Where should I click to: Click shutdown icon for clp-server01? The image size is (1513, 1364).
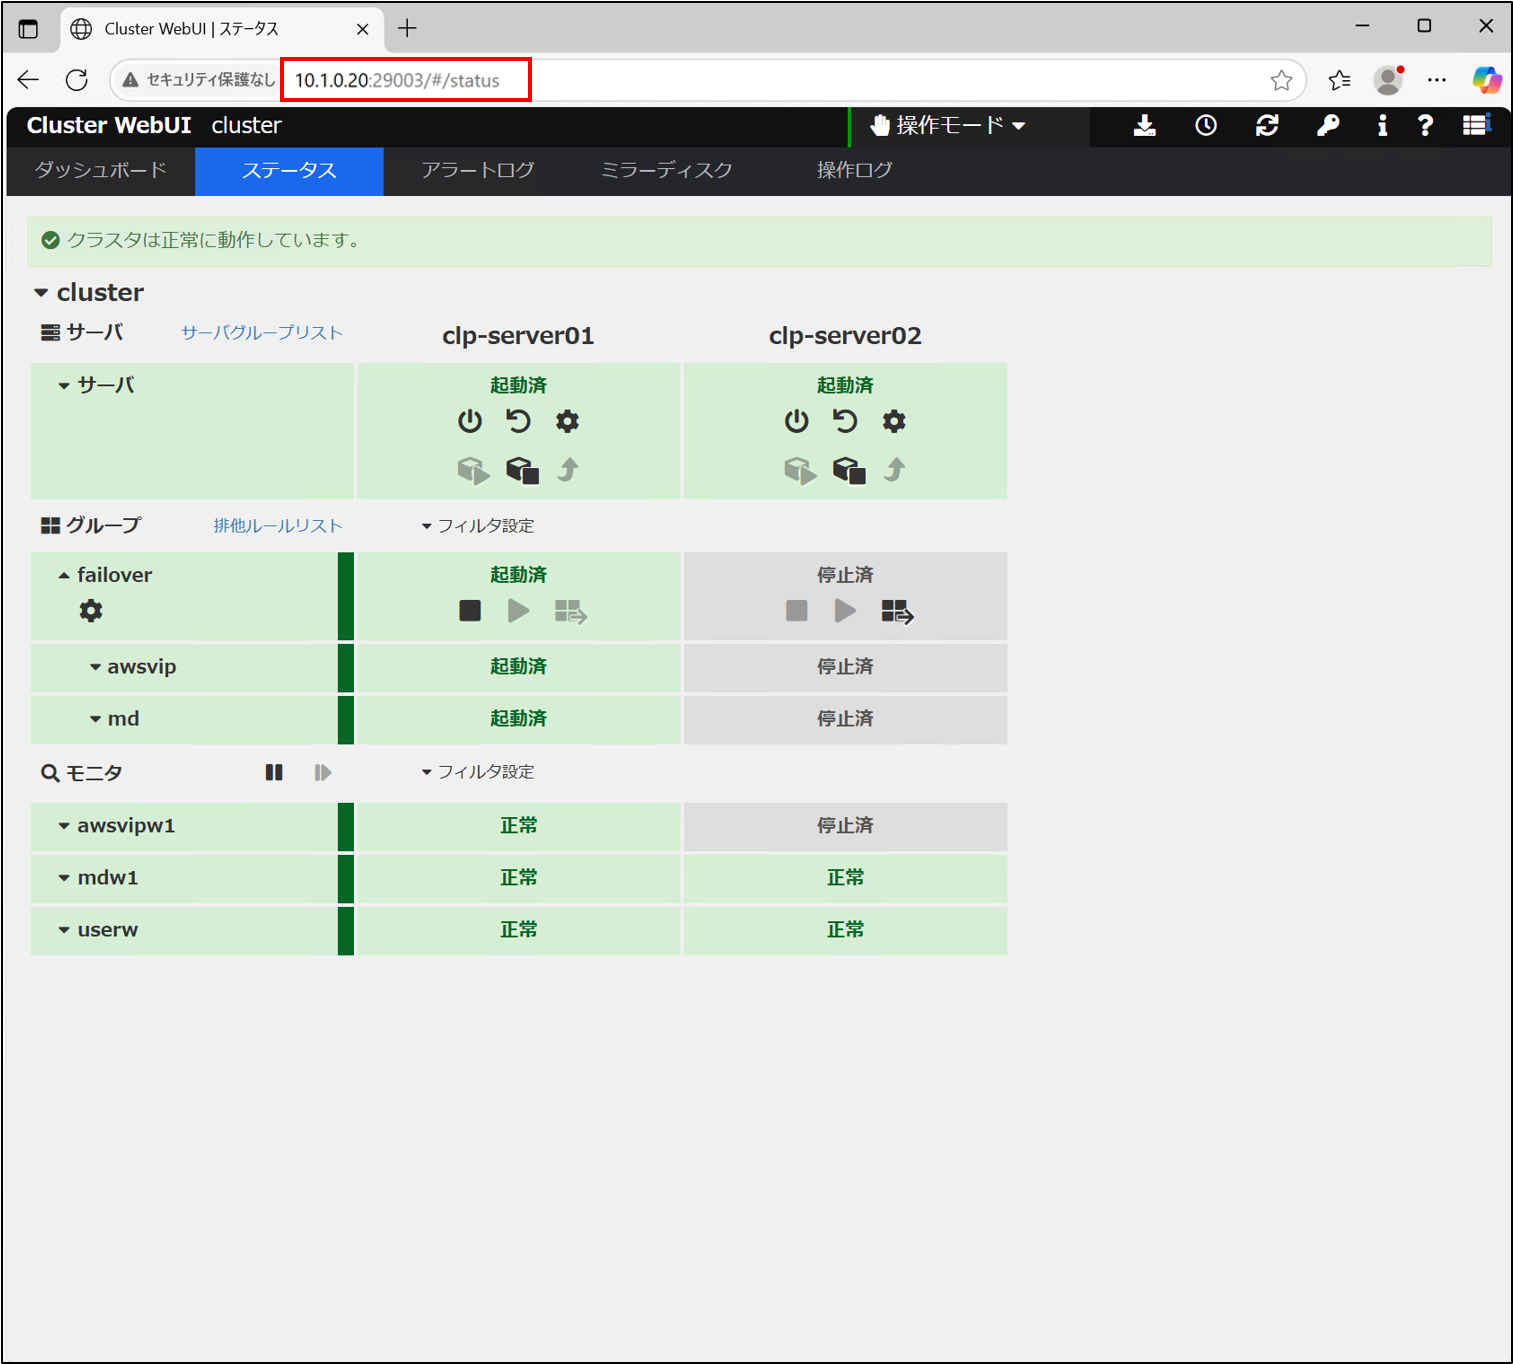click(x=469, y=421)
